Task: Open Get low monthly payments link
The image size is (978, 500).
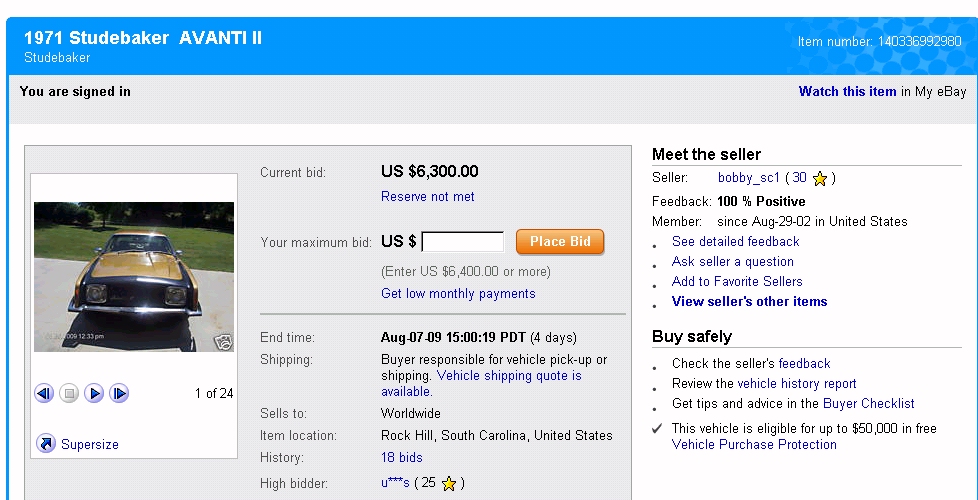Action: click(x=458, y=294)
